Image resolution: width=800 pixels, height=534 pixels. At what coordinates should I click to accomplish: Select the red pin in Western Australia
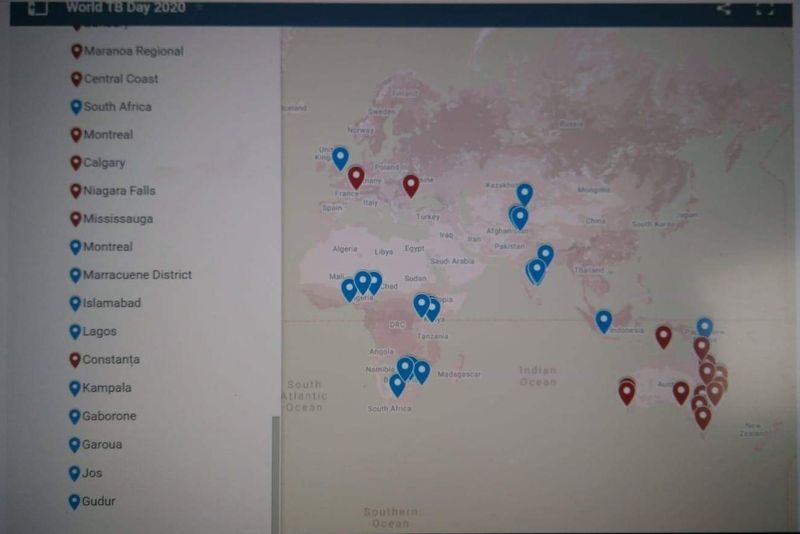[x=627, y=391]
